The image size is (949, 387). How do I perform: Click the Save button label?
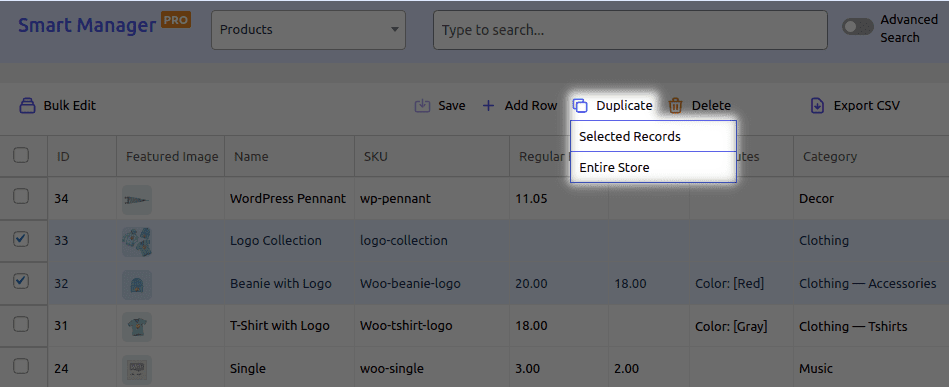coord(452,105)
